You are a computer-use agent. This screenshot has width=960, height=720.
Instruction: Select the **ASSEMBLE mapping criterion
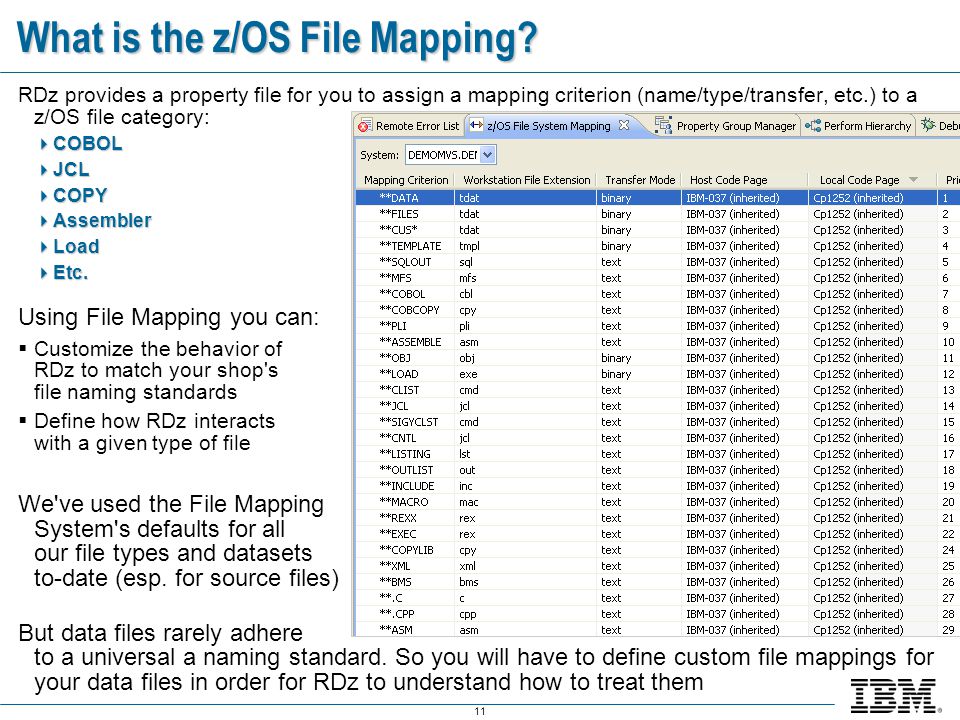[410, 342]
